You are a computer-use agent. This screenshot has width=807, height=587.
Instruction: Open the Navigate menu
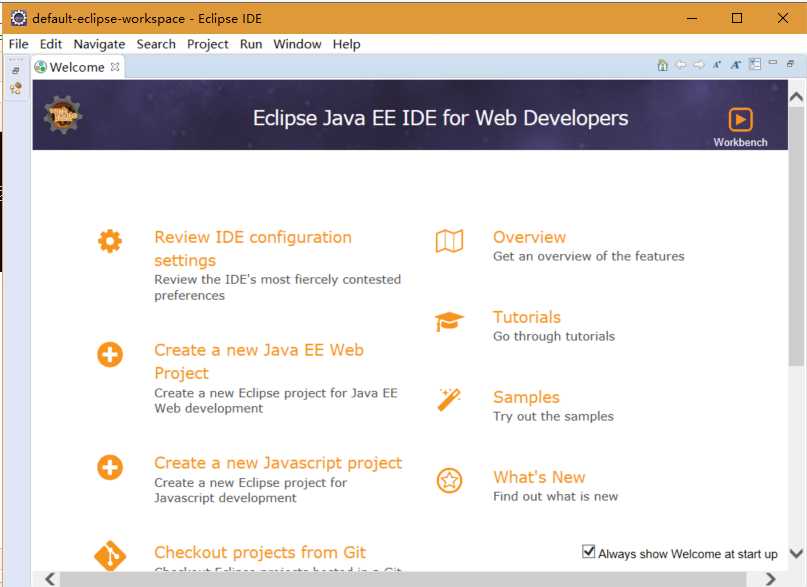[x=99, y=44]
